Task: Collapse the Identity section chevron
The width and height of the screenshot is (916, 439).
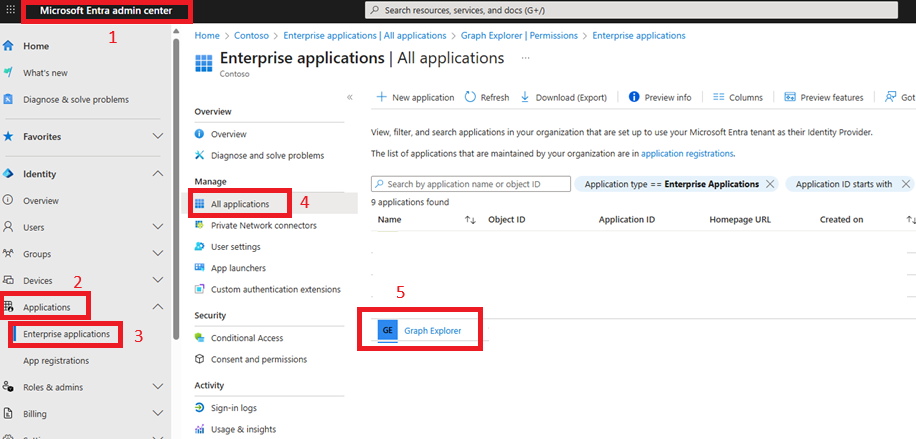Action: (x=158, y=174)
